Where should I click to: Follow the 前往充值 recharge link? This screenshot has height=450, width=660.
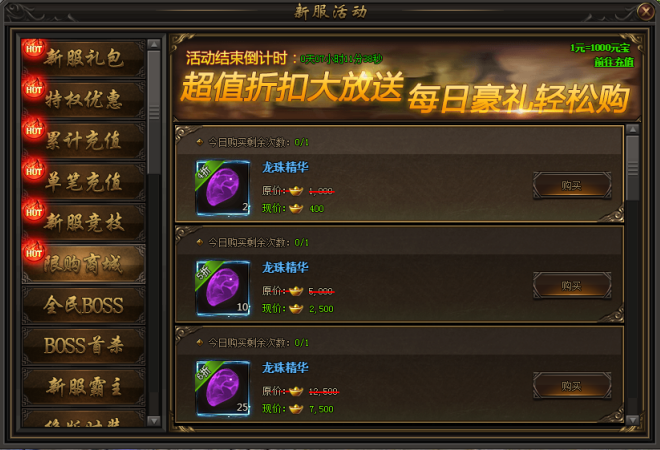(614, 62)
